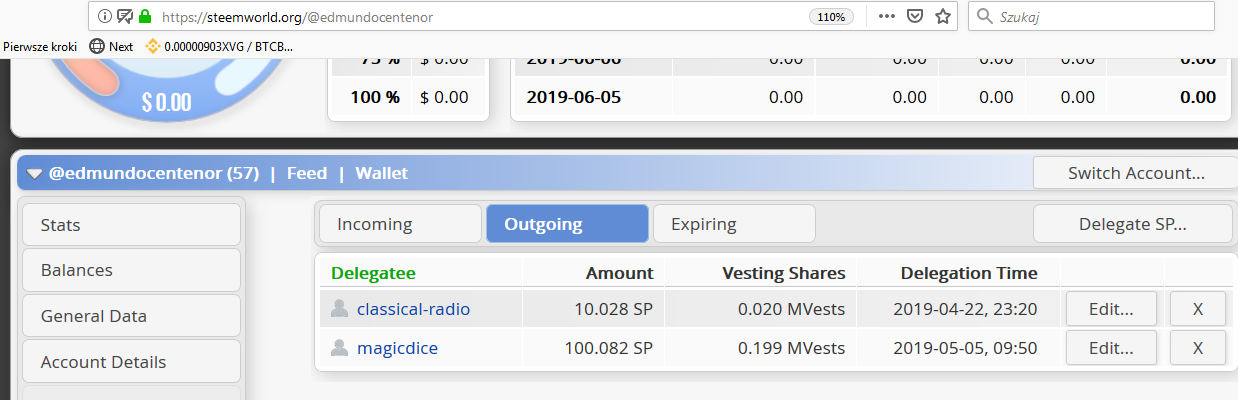Collapse the @edmundocentenor account panel triangle

click(x=35, y=174)
